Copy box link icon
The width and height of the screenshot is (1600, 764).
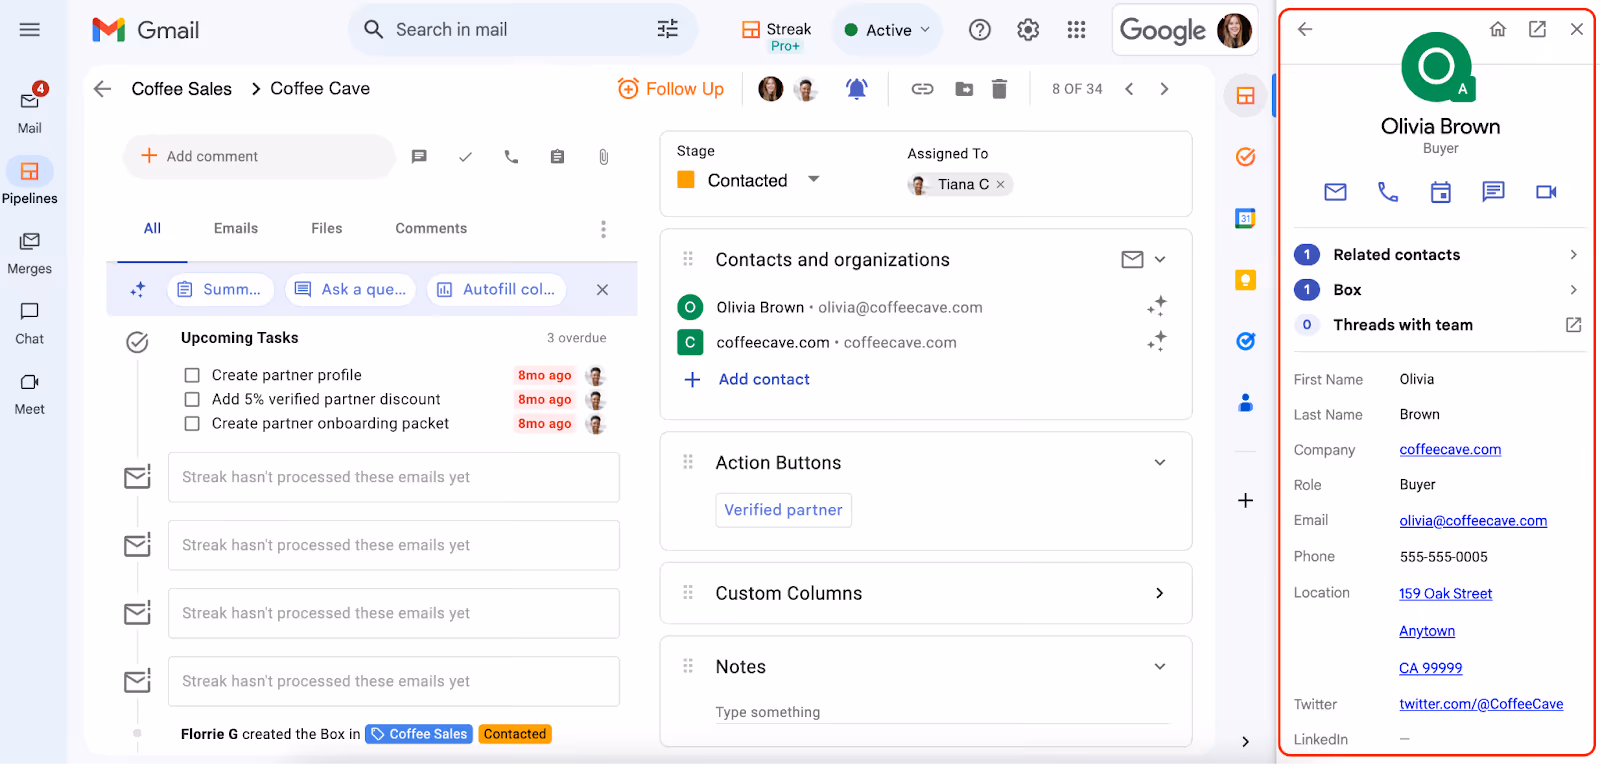coord(923,89)
